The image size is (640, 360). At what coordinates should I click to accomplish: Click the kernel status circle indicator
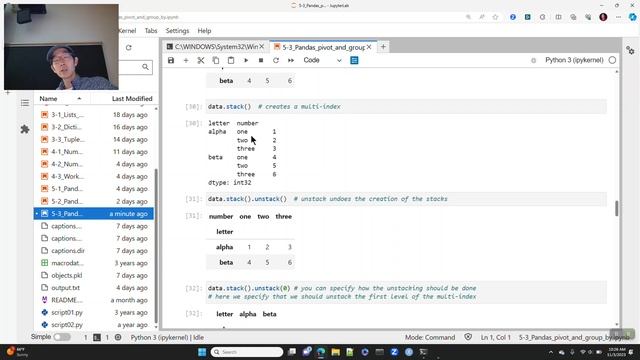[x=612, y=60]
